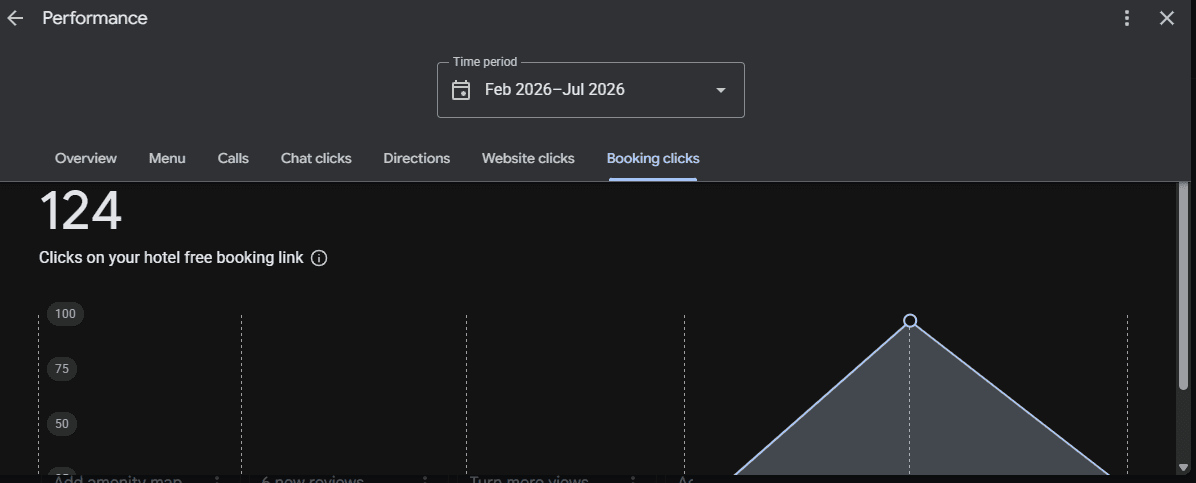Switch to the Menu tab
Screen dimensions: 1196x483
[x=167, y=159]
